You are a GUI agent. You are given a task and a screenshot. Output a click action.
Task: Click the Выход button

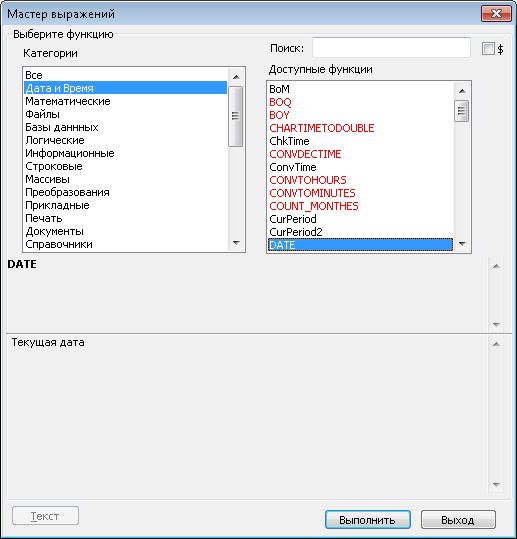(458, 519)
